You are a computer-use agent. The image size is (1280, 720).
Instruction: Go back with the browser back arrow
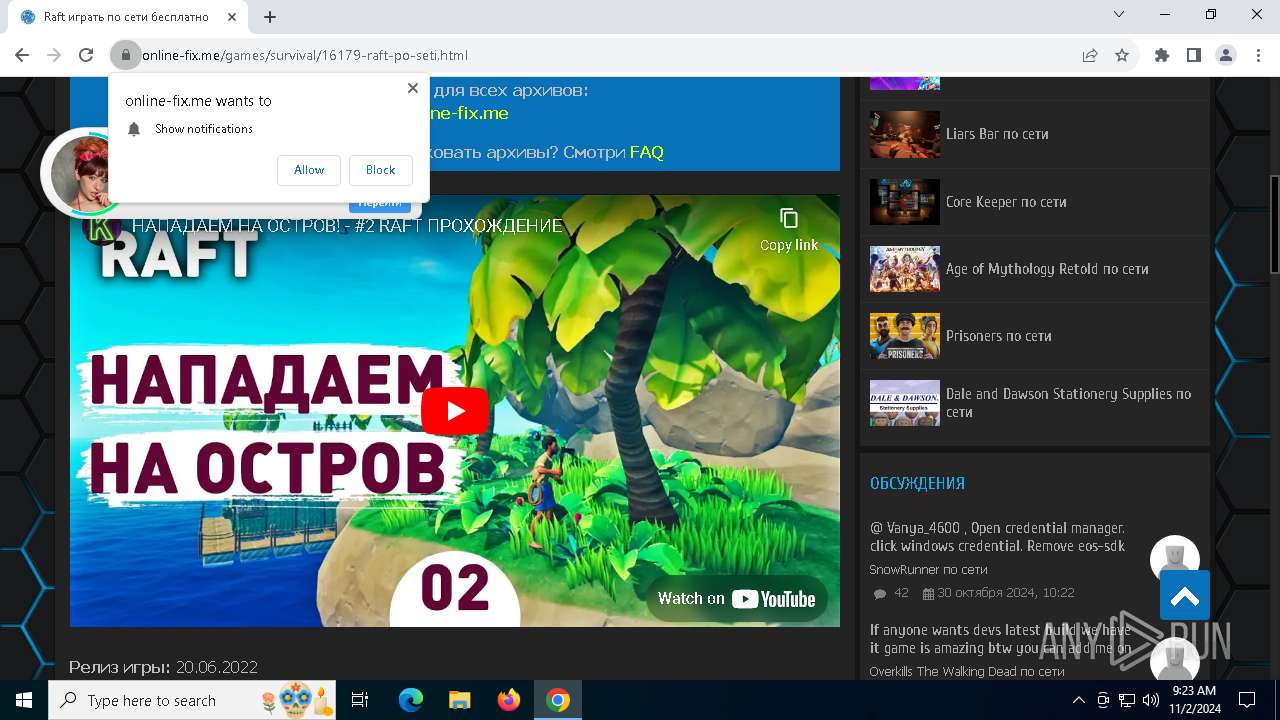click(22, 55)
